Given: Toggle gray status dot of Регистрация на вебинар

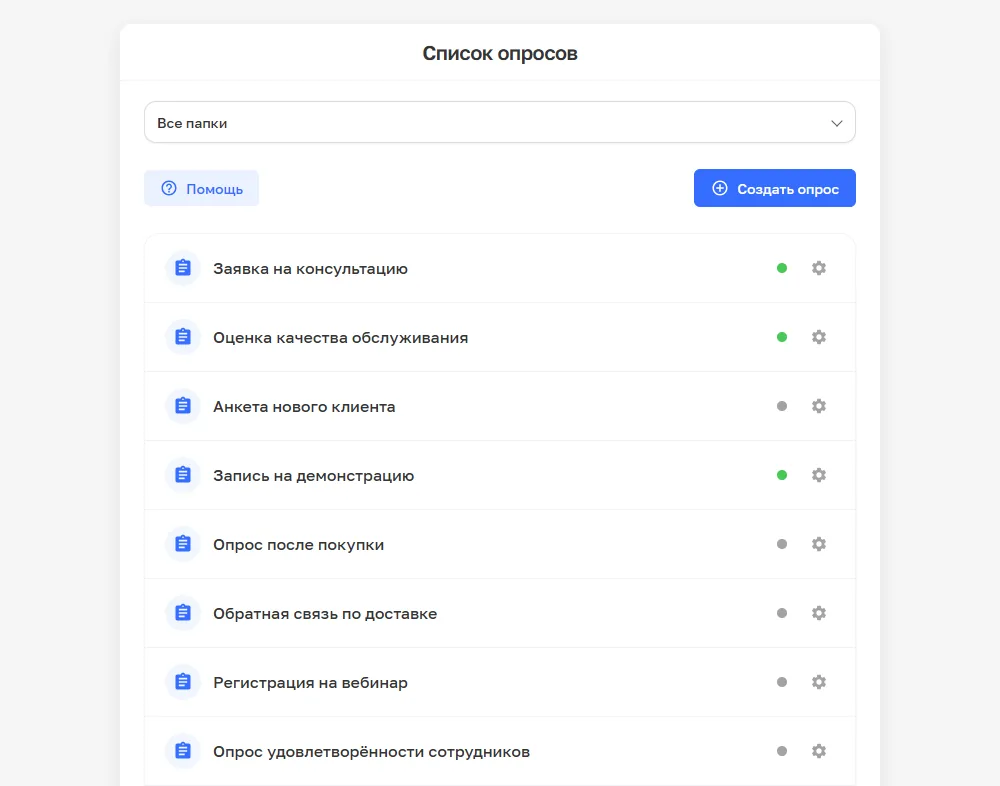Looking at the screenshot, I should pos(782,682).
